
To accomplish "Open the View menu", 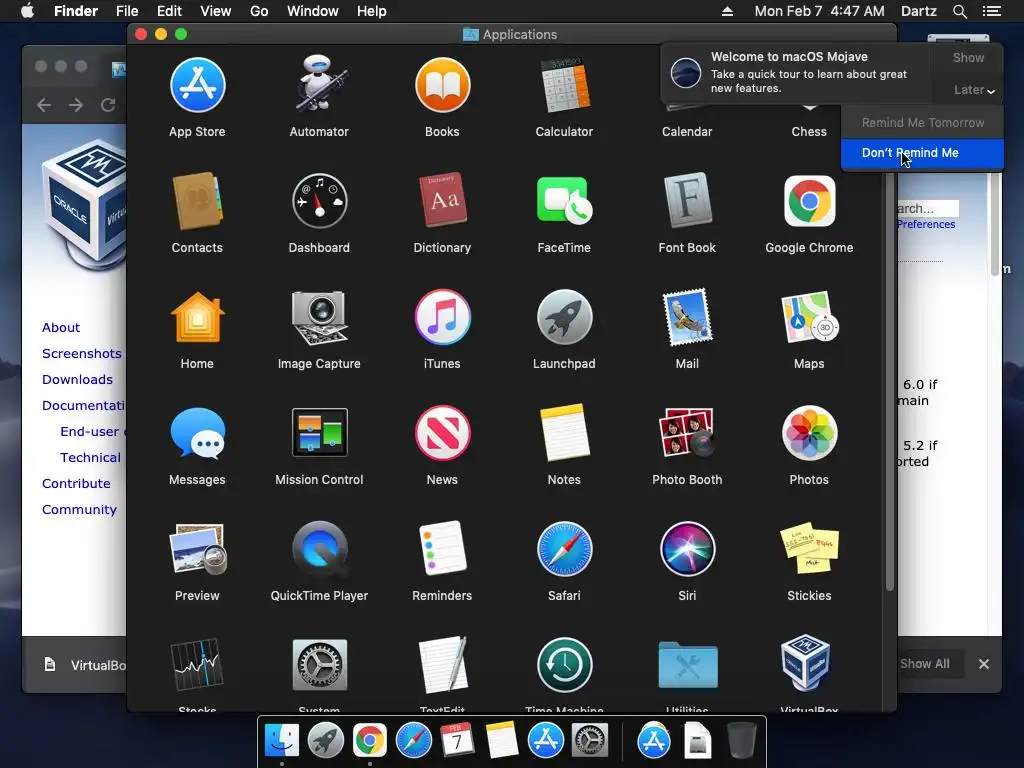I will tap(216, 11).
